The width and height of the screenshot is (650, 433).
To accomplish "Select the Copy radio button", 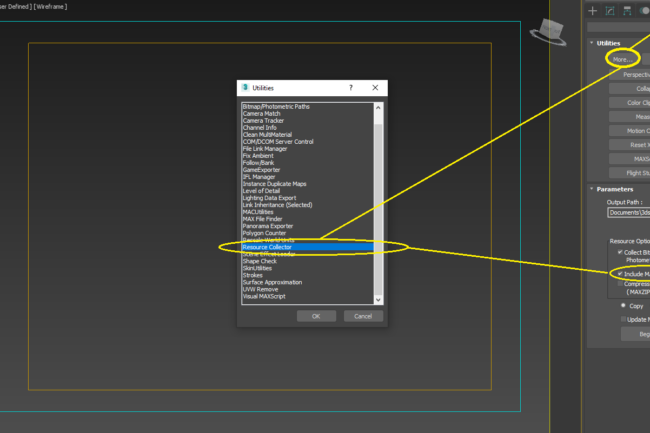I will click(623, 306).
